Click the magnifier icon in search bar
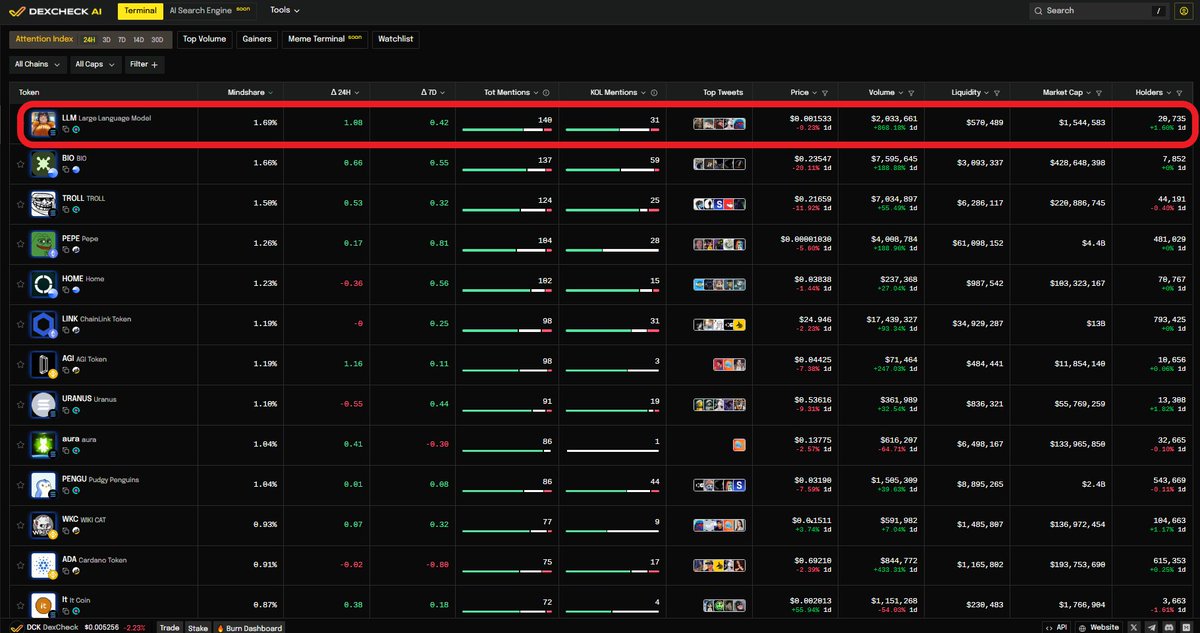Image resolution: width=1200 pixels, height=633 pixels. pyautogui.click(x=1039, y=11)
